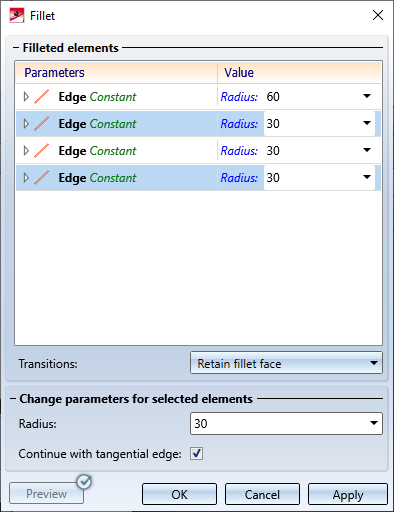Click the fourth Edge row's red line icon
The width and height of the screenshot is (394, 512).
coord(42,178)
